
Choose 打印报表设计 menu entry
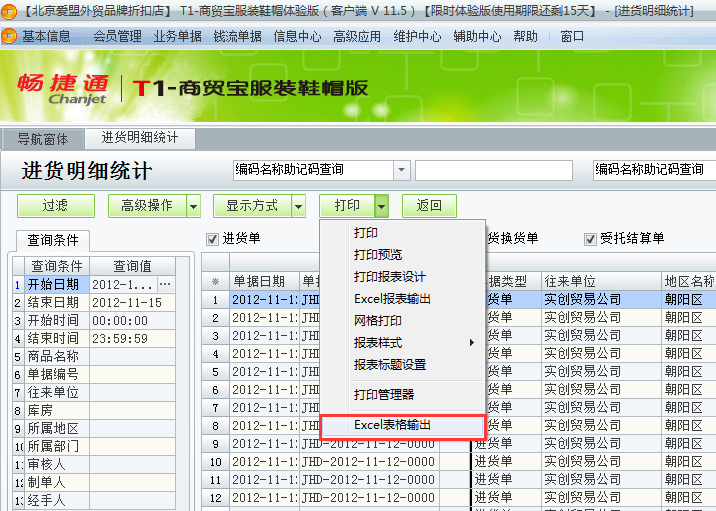click(402, 277)
